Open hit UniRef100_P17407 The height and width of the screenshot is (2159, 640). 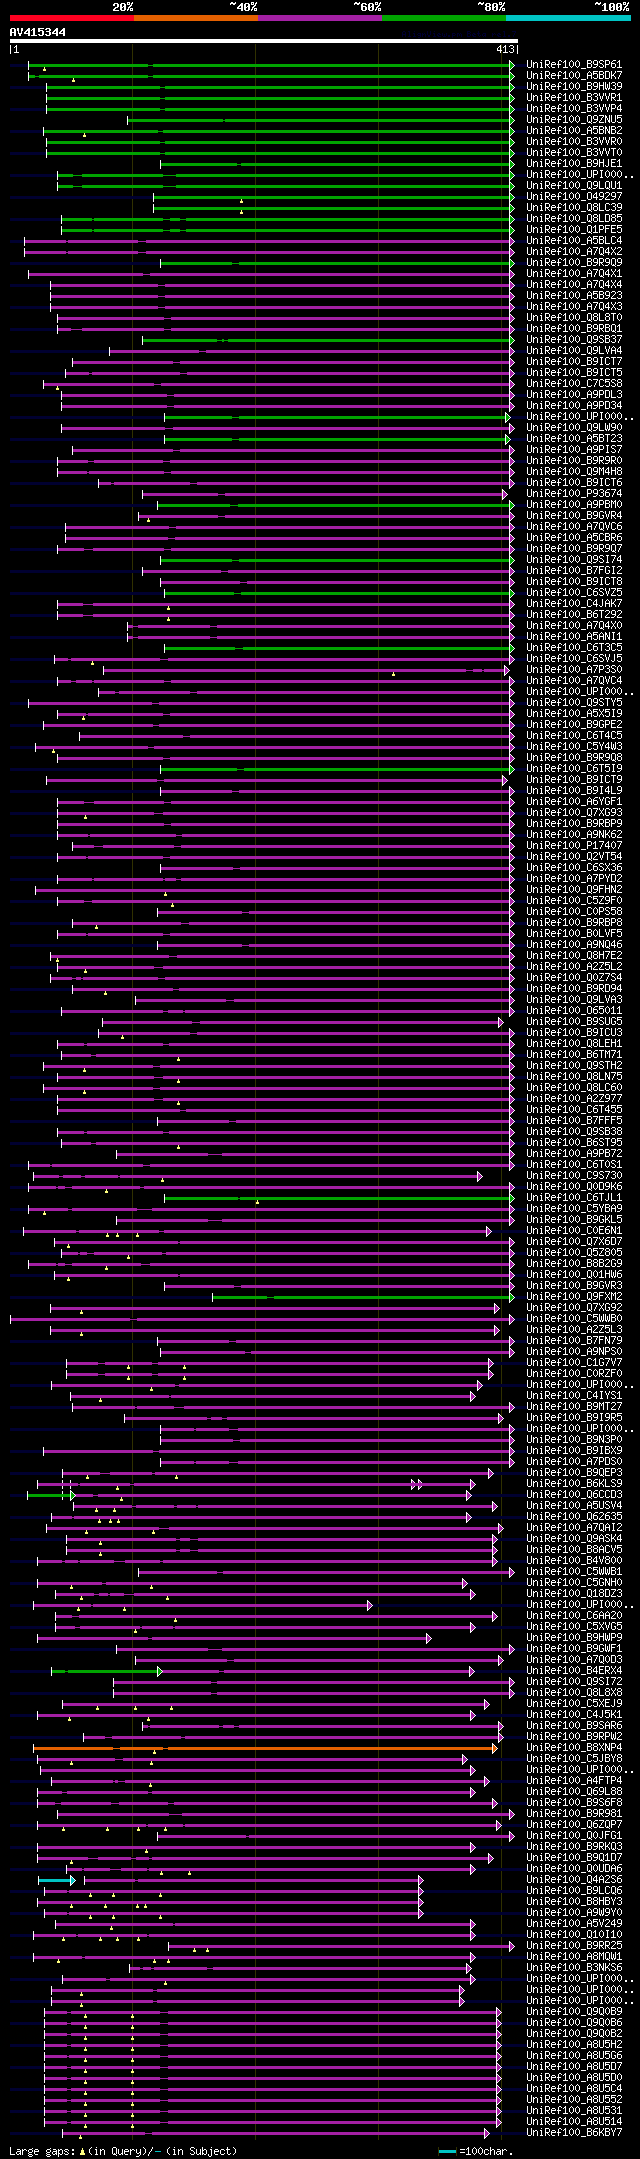[574, 846]
